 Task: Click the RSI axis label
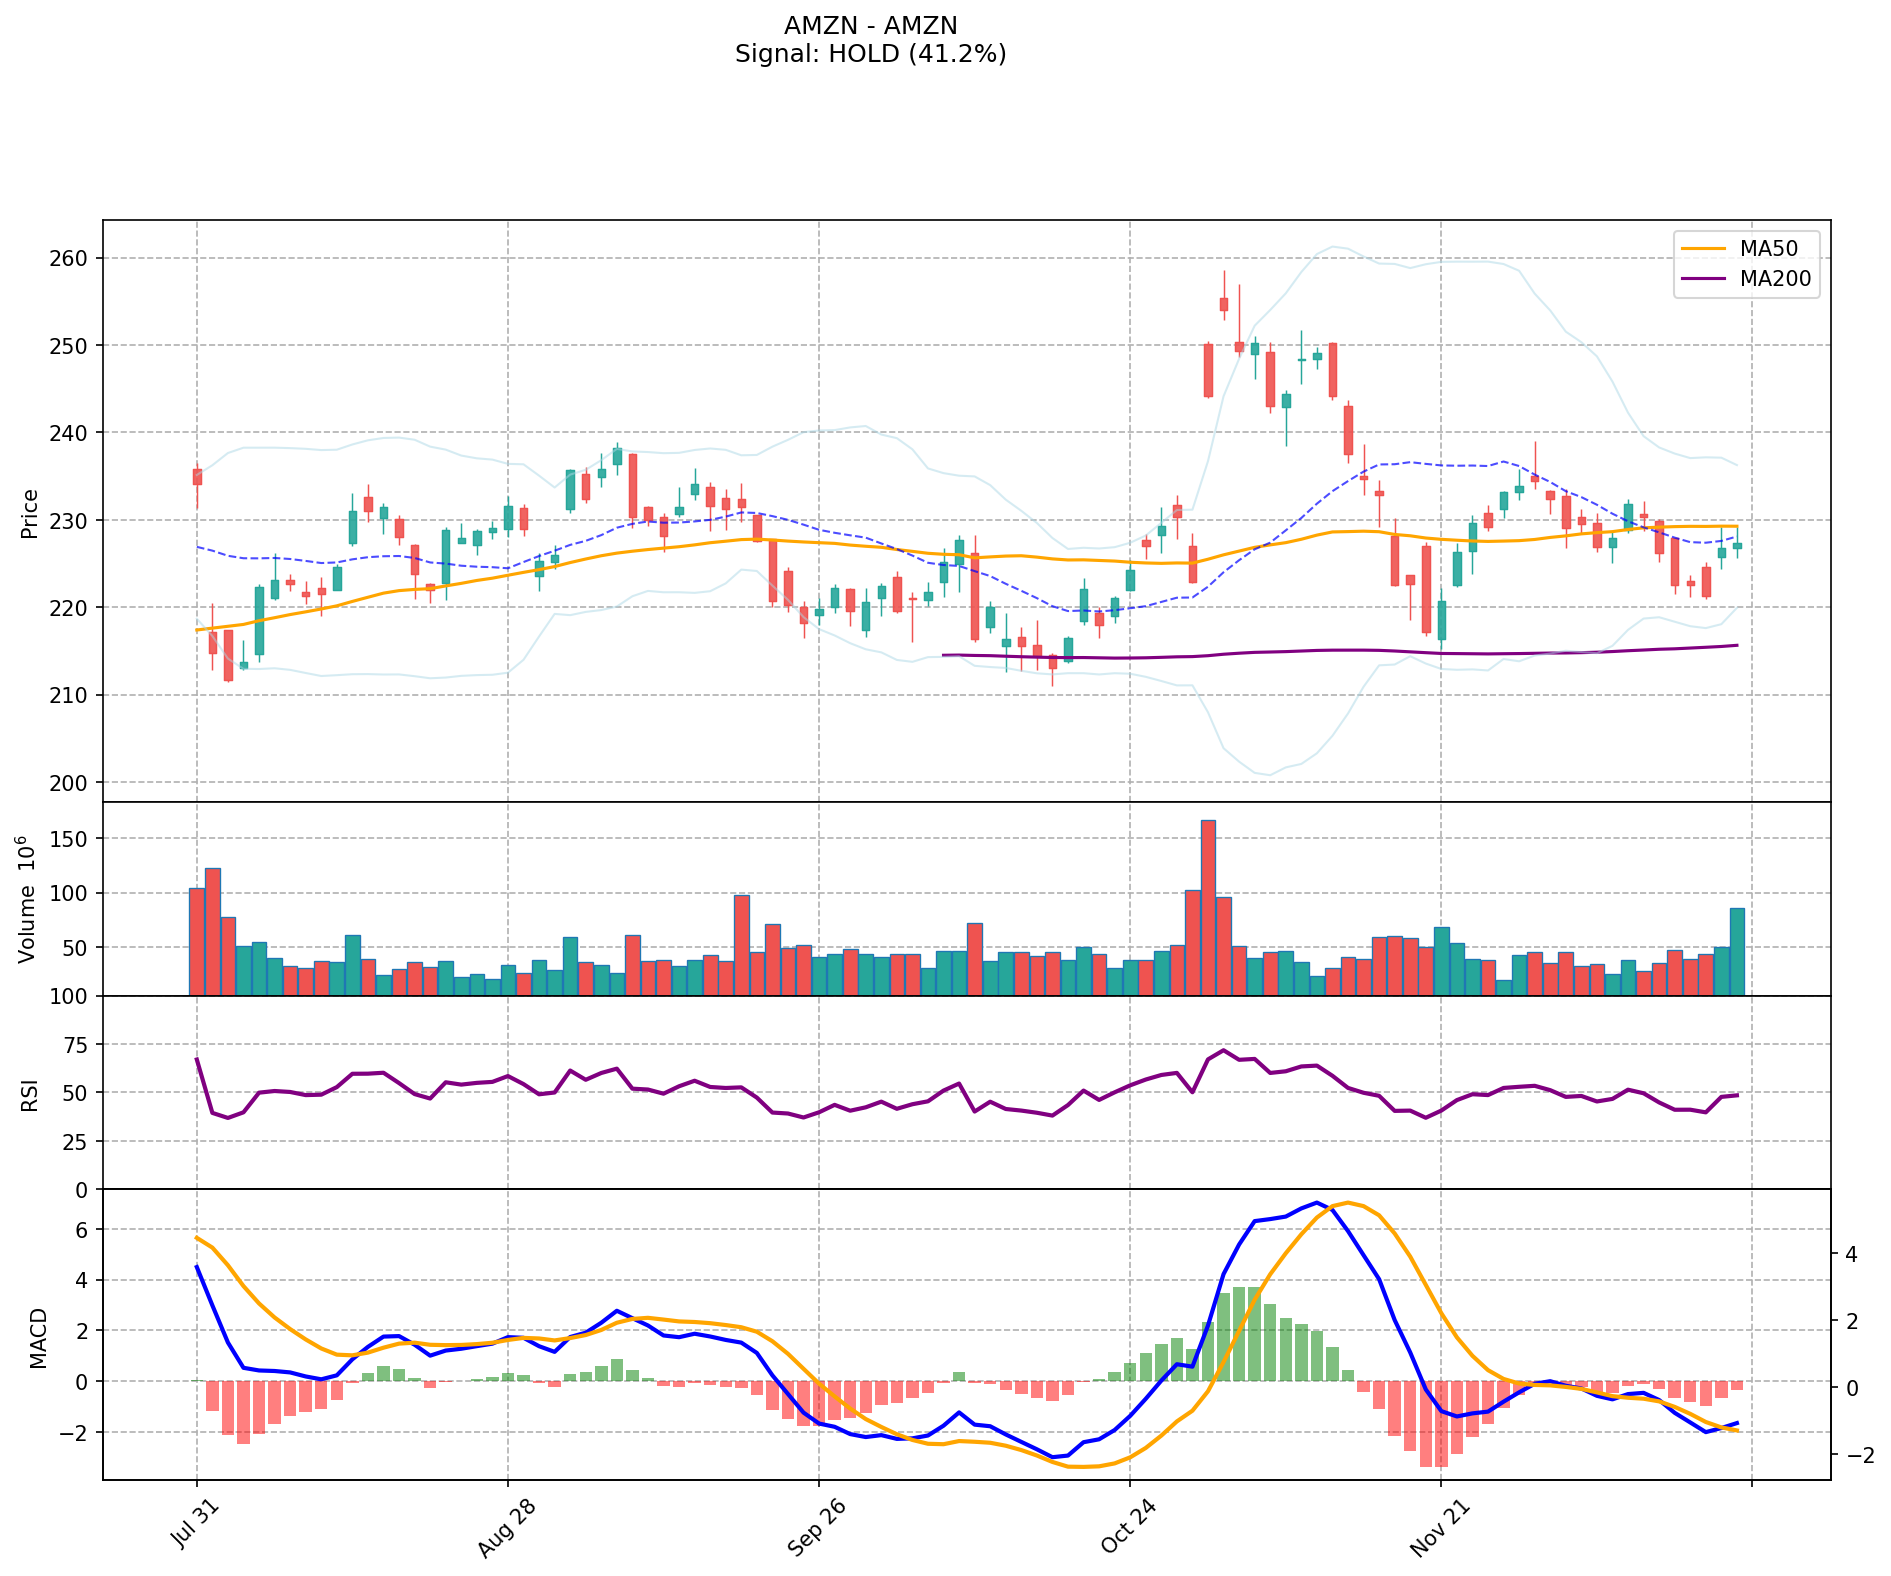tap(30, 1094)
